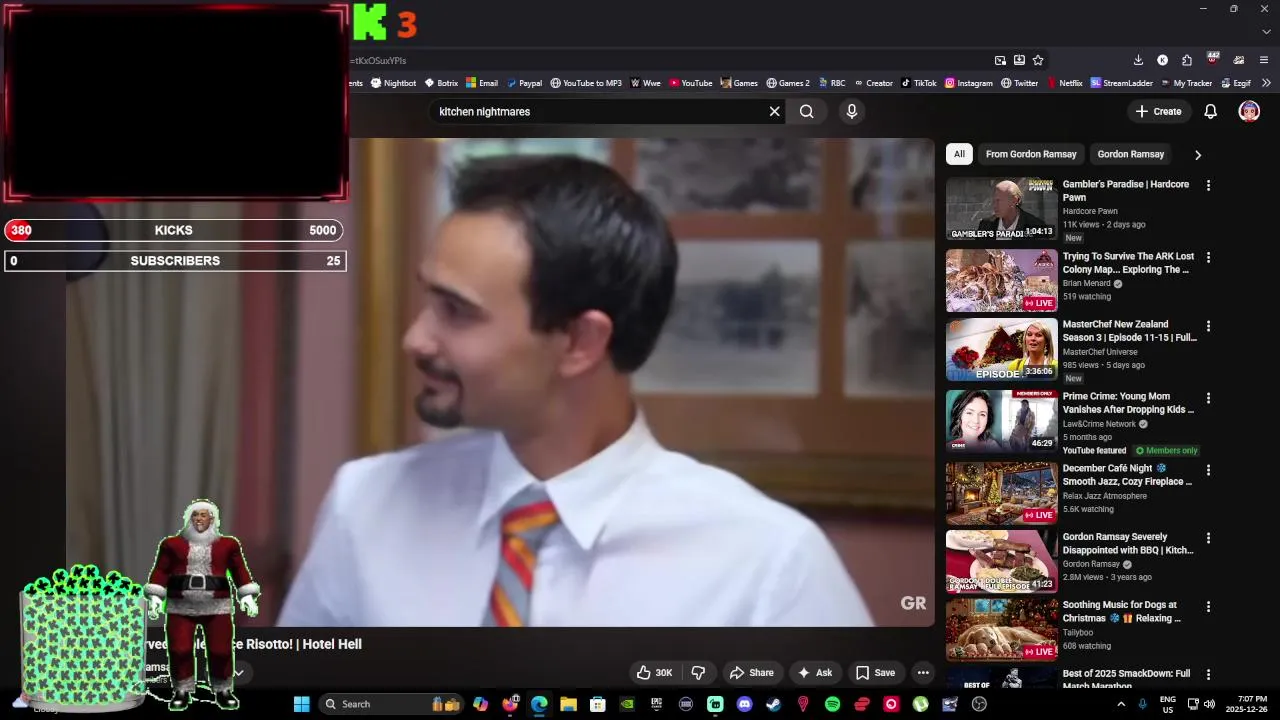Screen dimensions: 1280x720
Task: Open Instagram bookmark
Action: tap(969, 83)
